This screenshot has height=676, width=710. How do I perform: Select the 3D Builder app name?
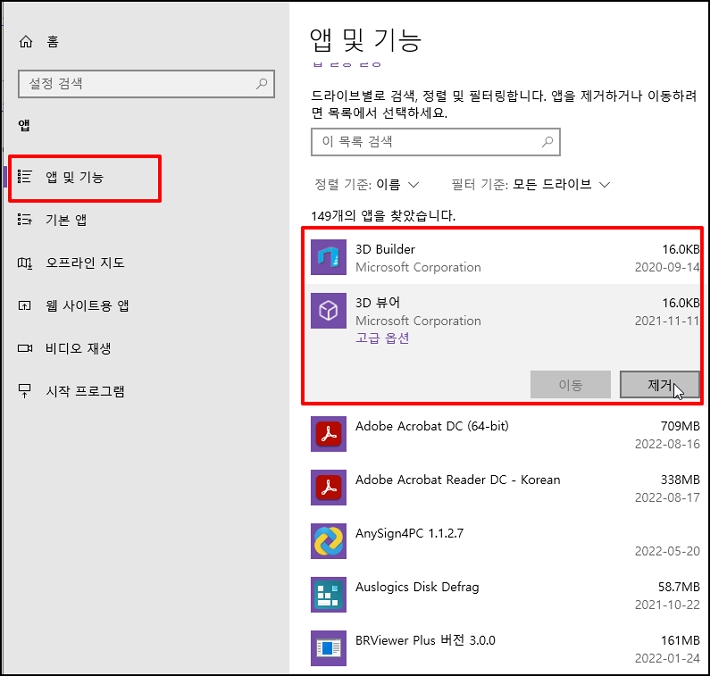coord(385,249)
